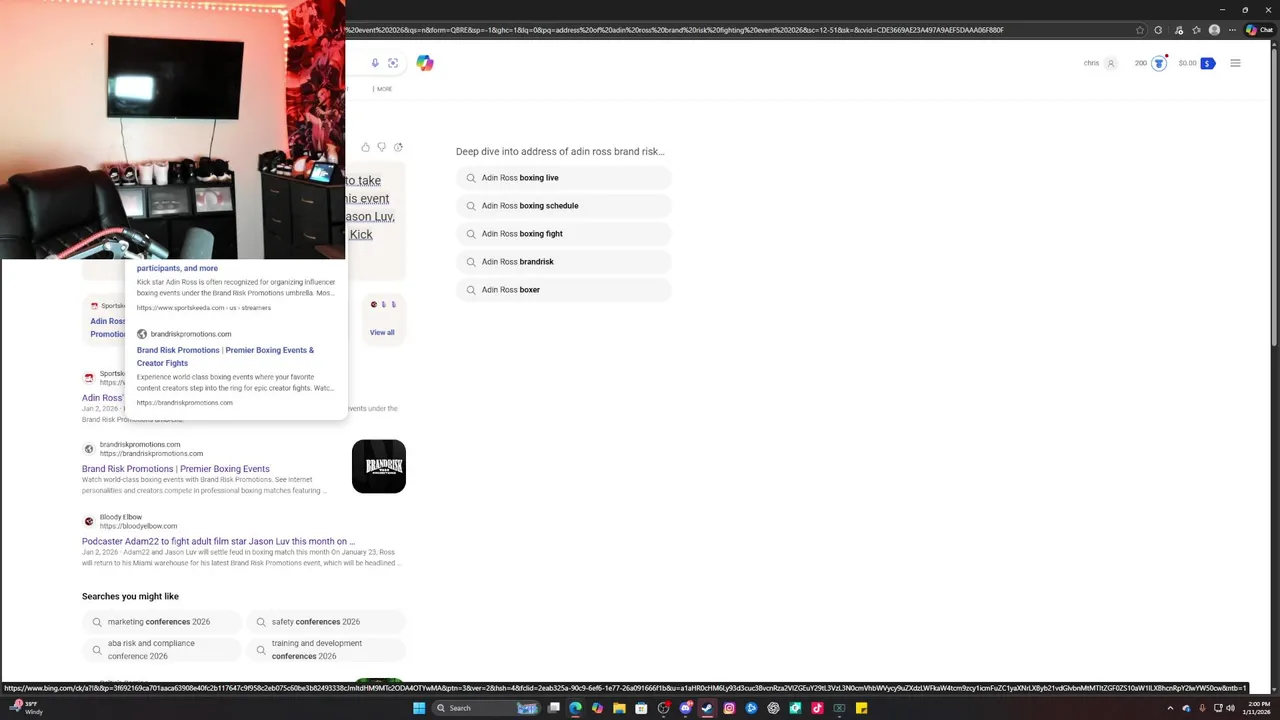Open File Explorer from the taskbar
Viewport: 1280px width, 720px height.
(x=619, y=708)
